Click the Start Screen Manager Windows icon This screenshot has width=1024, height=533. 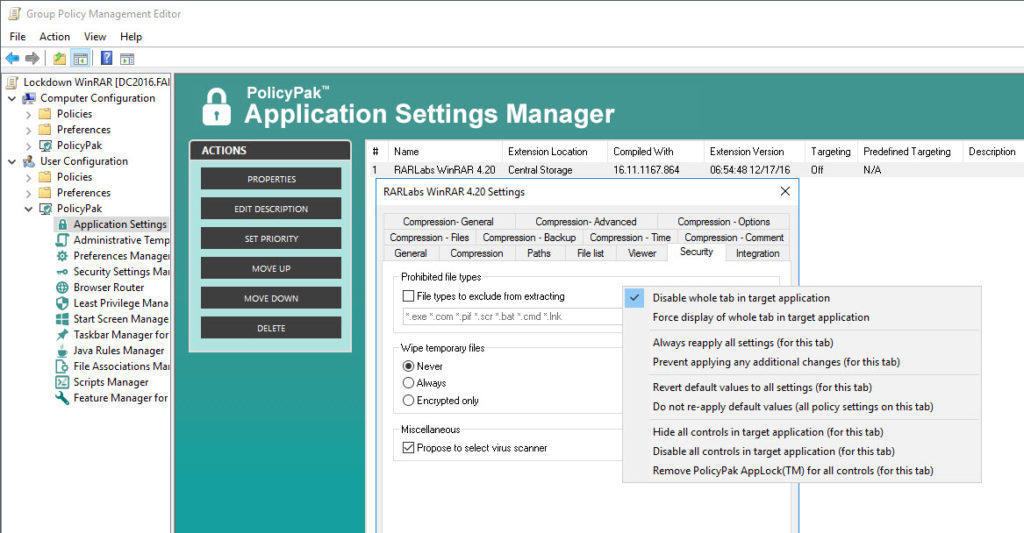pyautogui.click(x=63, y=319)
